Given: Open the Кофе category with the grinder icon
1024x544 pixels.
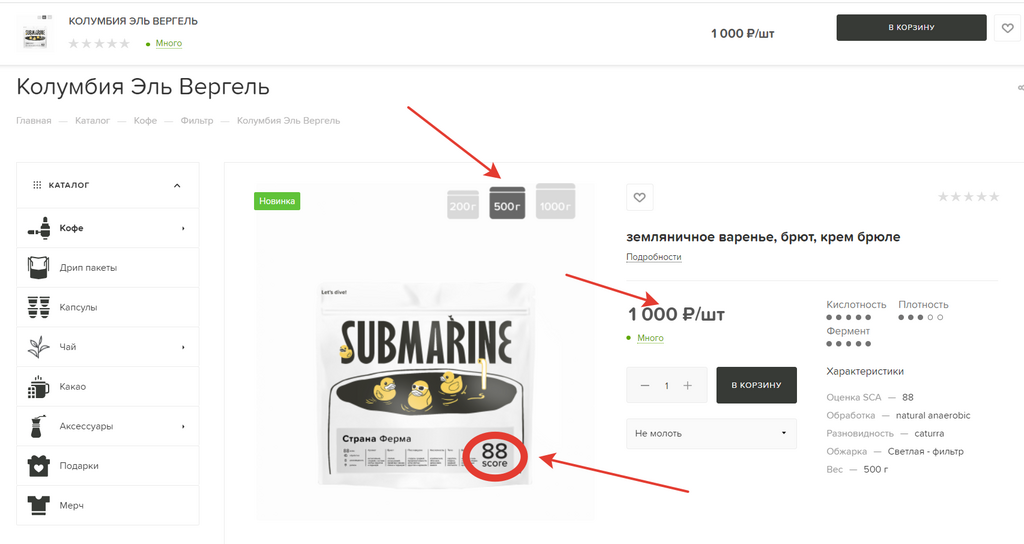Looking at the screenshot, I should (39, 228).
